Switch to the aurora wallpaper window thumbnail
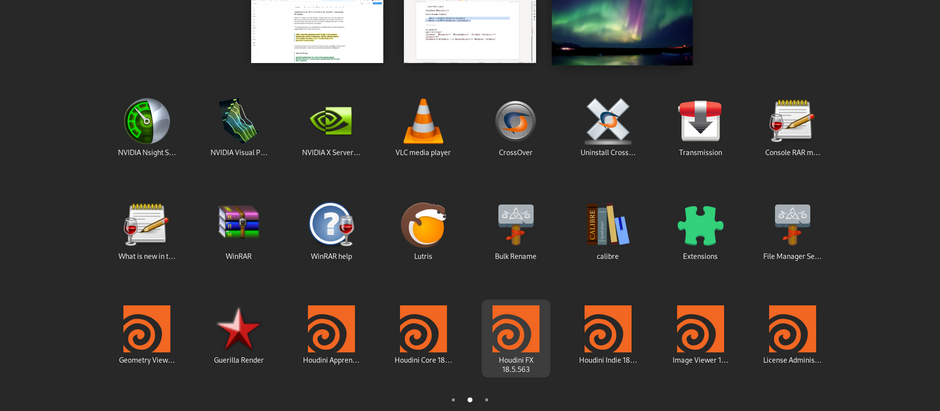 622,32
